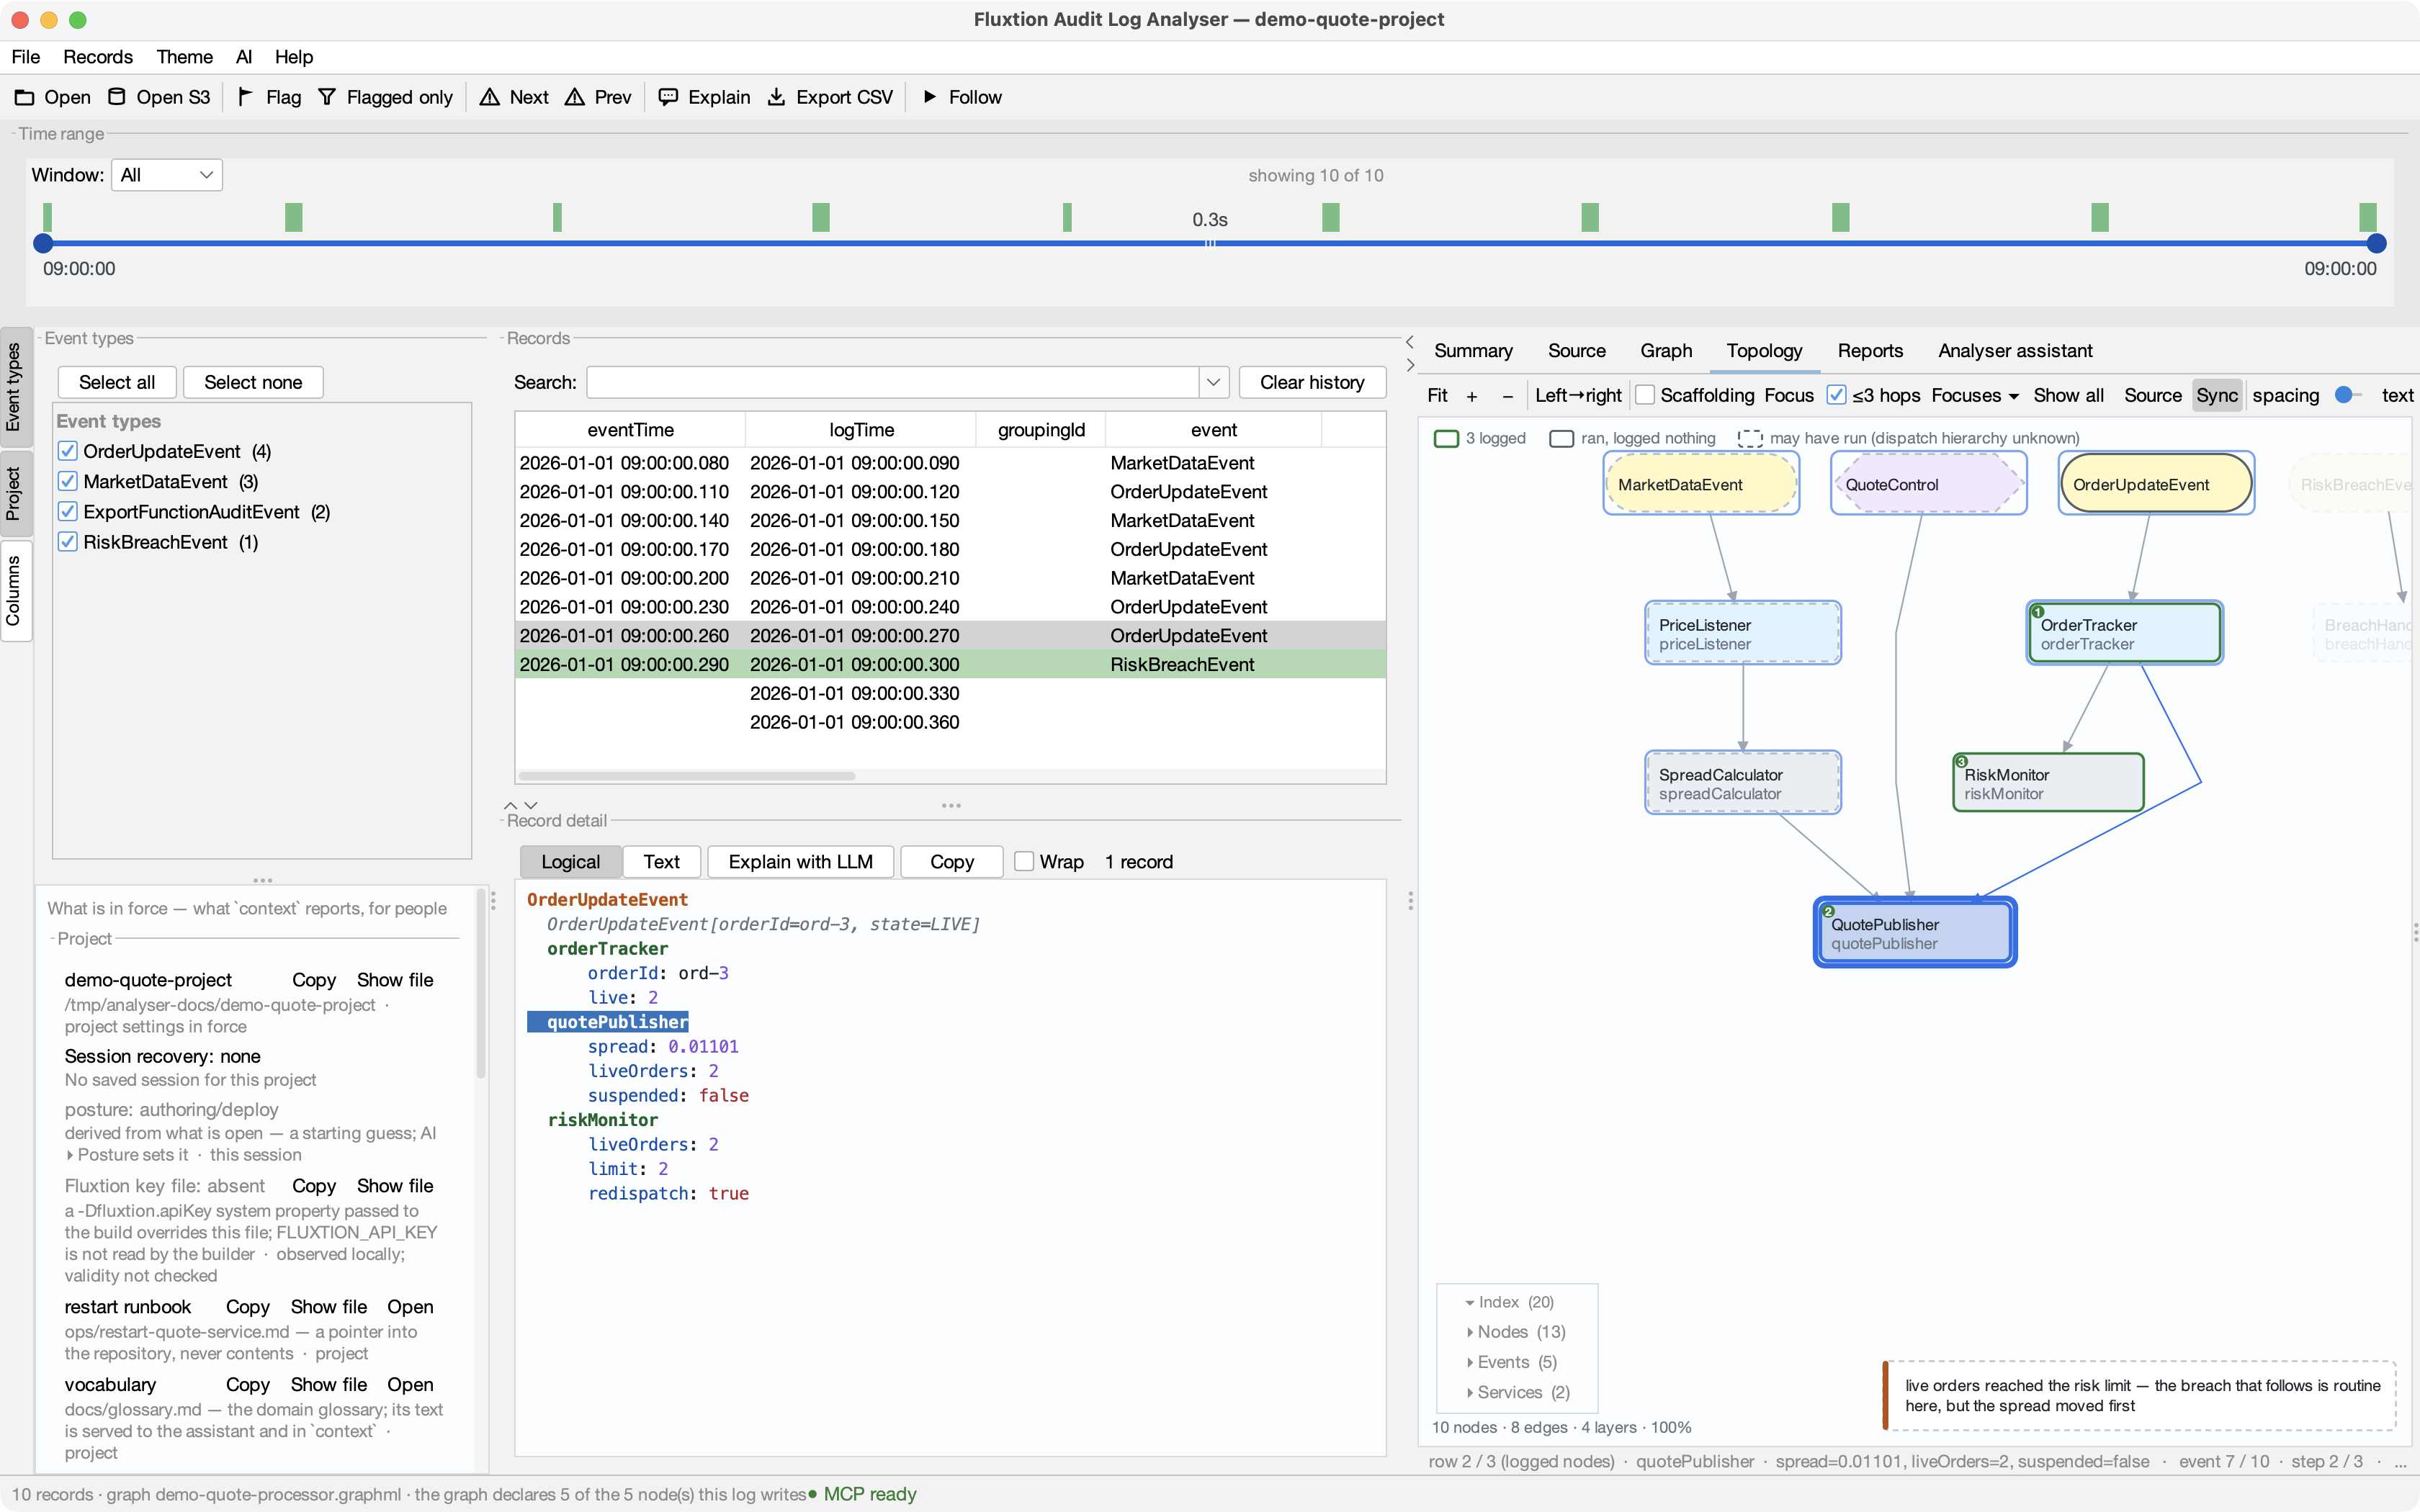
Task: Click the Clear history button
Action: [1312, 382]
